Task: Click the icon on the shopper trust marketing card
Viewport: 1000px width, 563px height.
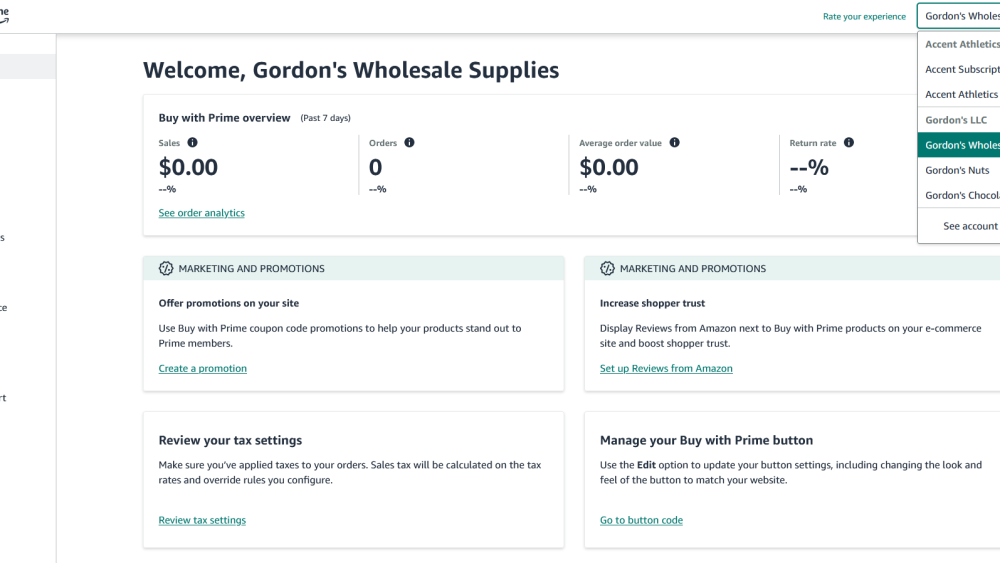Action: coord(607,269)
